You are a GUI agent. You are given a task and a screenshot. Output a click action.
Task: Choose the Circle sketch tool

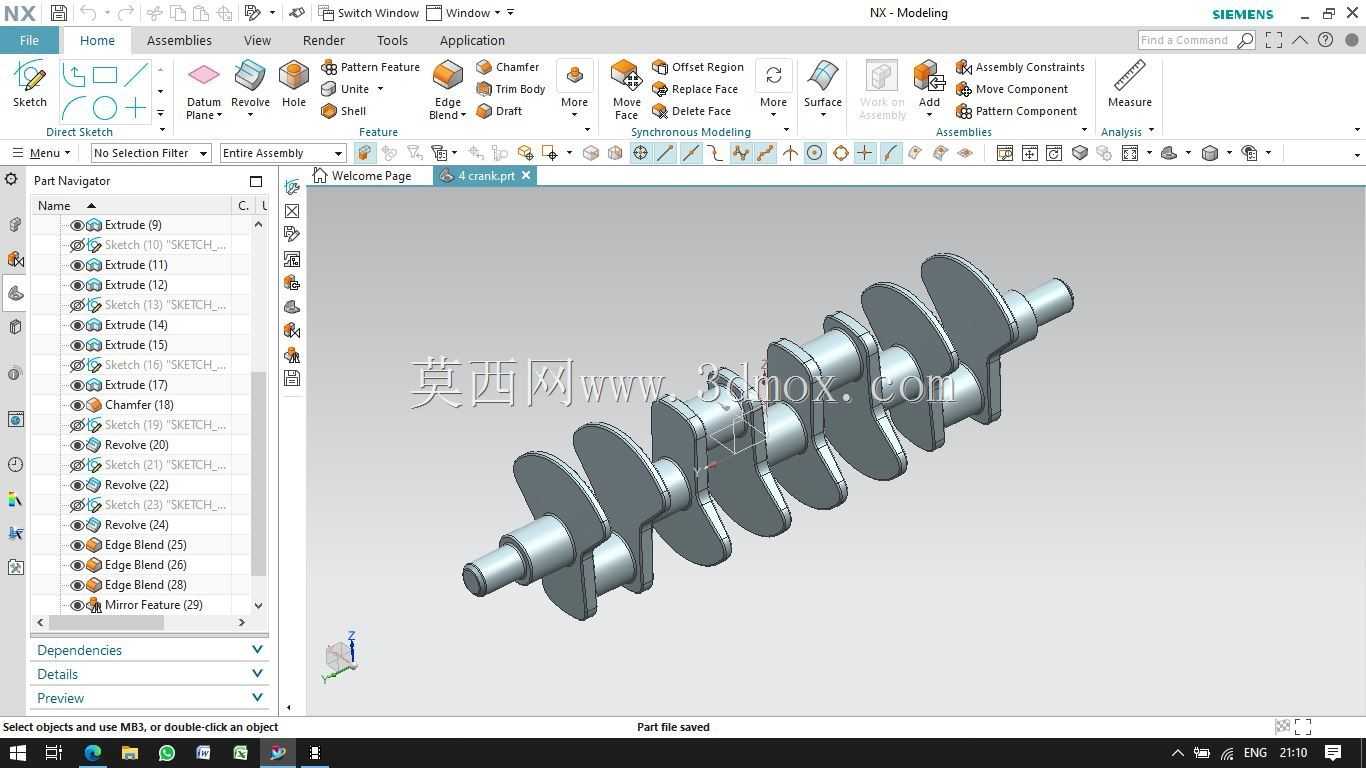(105, 107)
